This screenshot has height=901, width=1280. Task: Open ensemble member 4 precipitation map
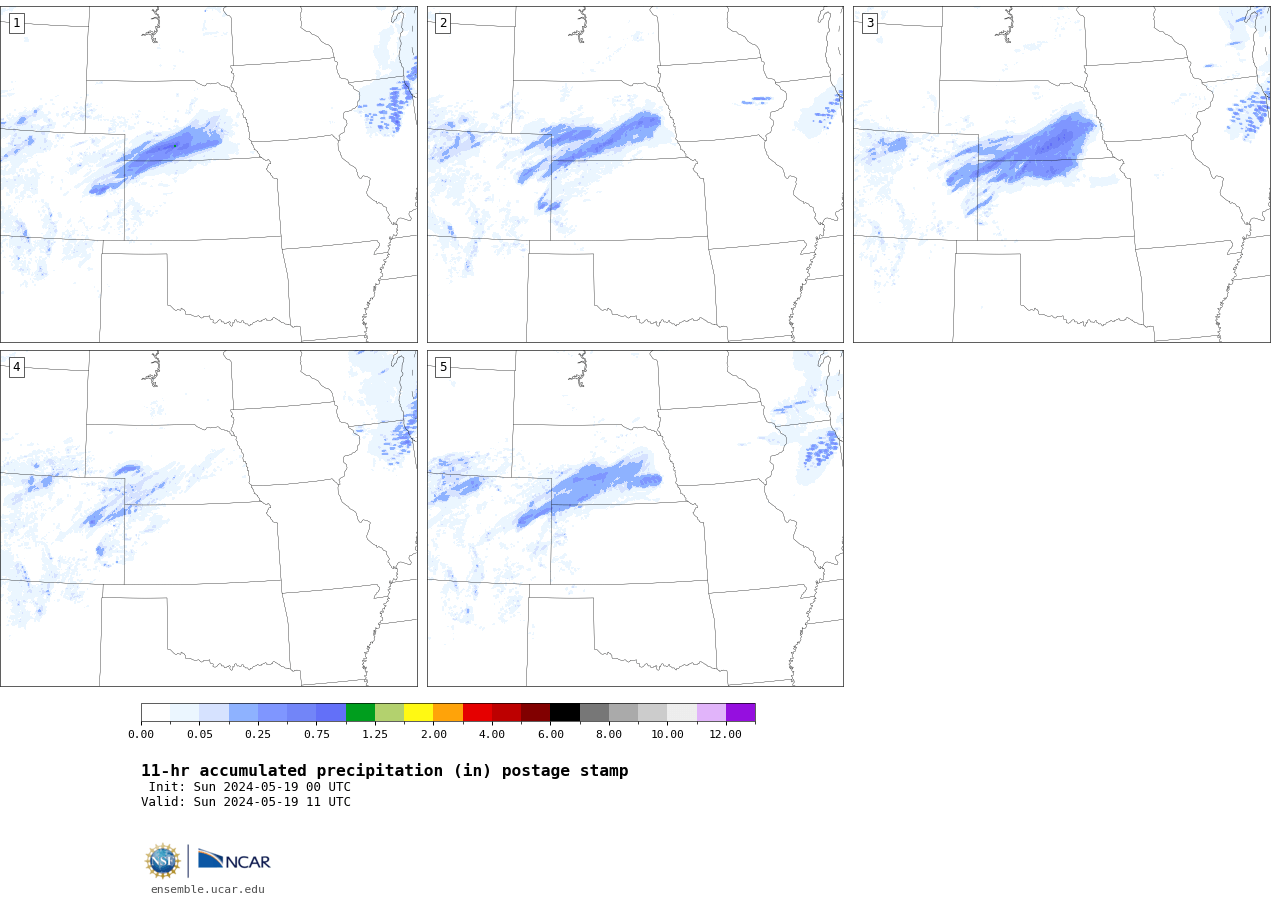(209, 518)
